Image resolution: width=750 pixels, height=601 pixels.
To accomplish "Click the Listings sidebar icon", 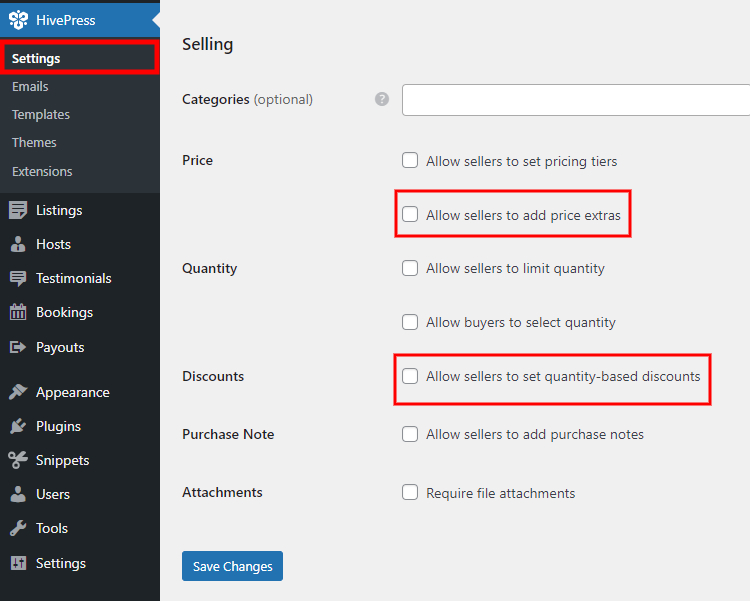I will [x=18, y=210].
